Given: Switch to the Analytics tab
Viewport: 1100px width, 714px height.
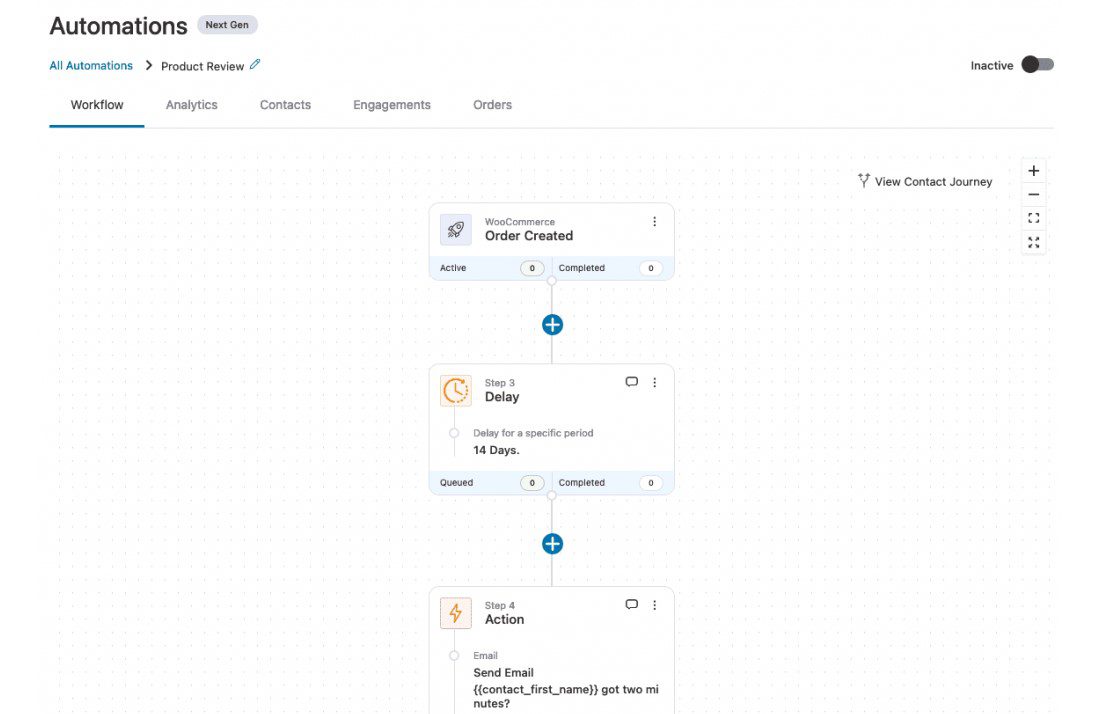Looking at the screenshot, I should click(x=191, y=104).
